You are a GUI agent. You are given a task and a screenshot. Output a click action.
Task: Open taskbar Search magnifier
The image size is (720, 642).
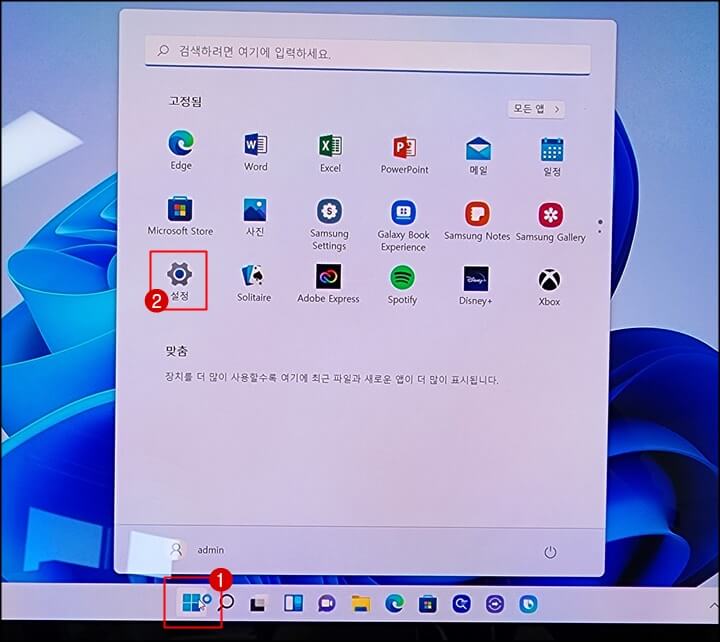pos(225,602)
